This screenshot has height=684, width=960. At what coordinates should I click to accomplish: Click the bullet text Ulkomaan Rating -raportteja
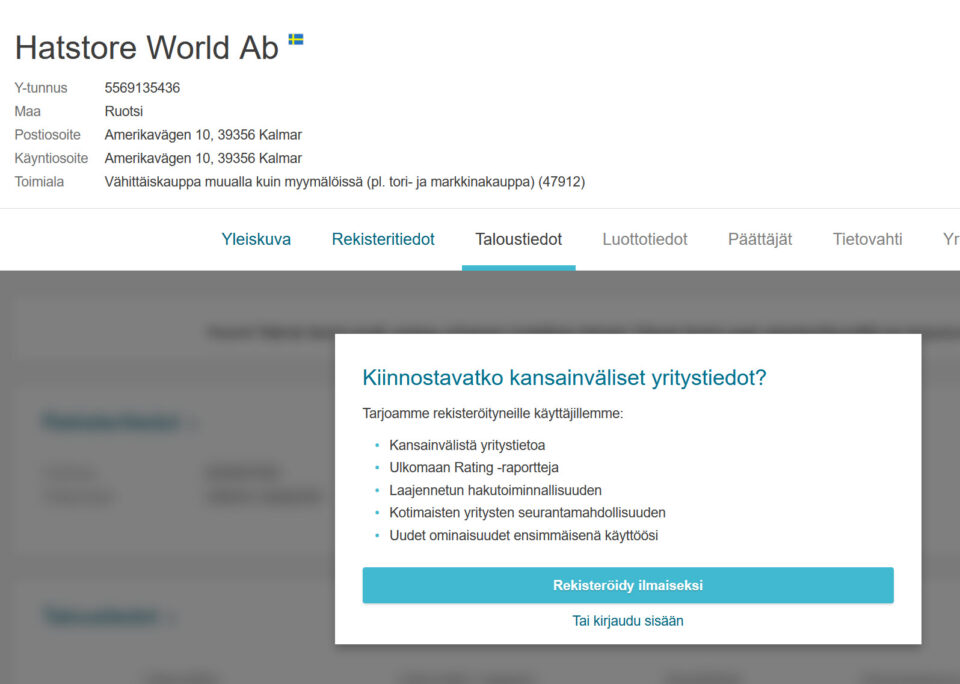tap(474, 468)
